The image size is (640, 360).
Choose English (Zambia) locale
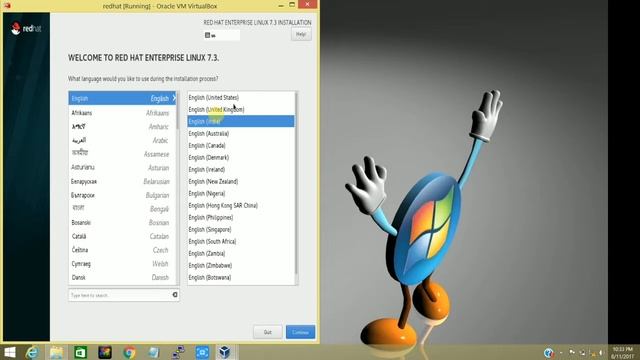241,253
